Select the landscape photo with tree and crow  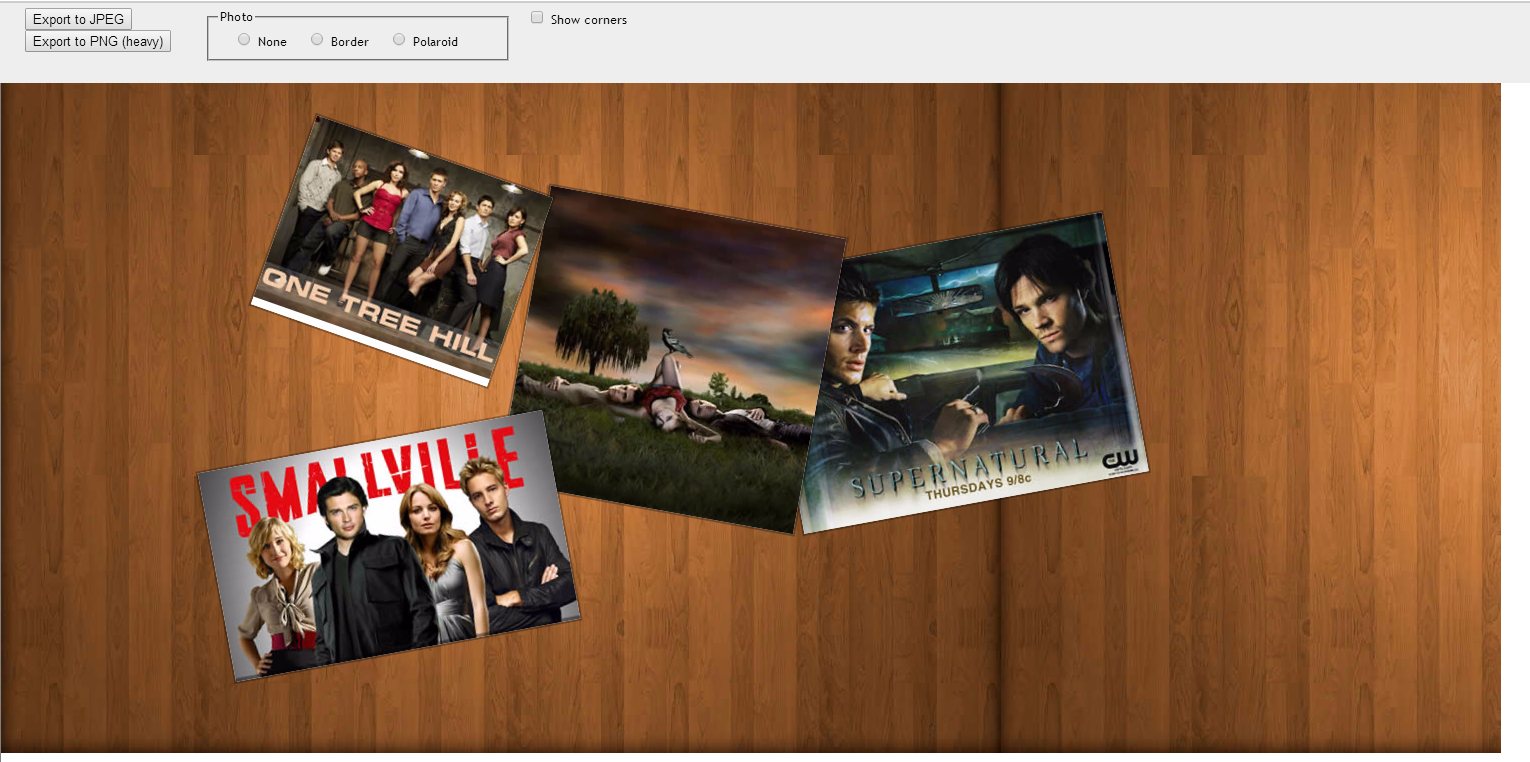click(x=679, y=360)
